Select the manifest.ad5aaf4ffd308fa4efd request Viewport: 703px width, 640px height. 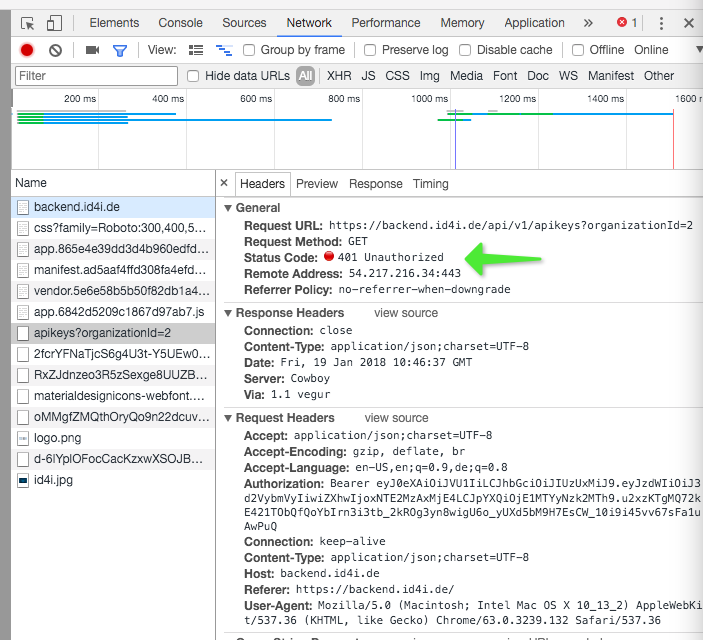point(113,270)
